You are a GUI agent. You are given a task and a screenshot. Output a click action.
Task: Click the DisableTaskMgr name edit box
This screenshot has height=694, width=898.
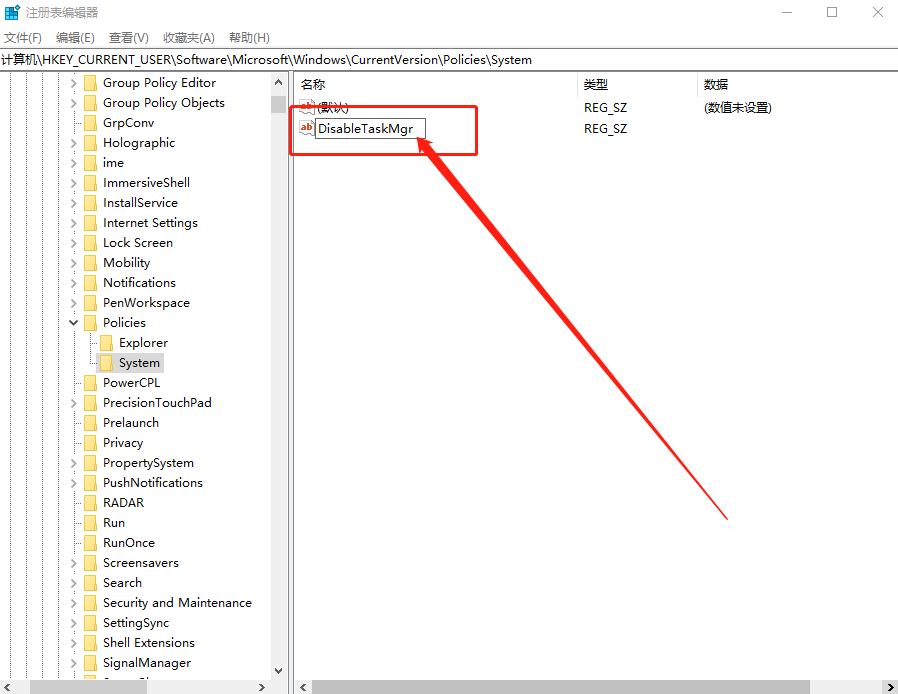tap(371, 128)
